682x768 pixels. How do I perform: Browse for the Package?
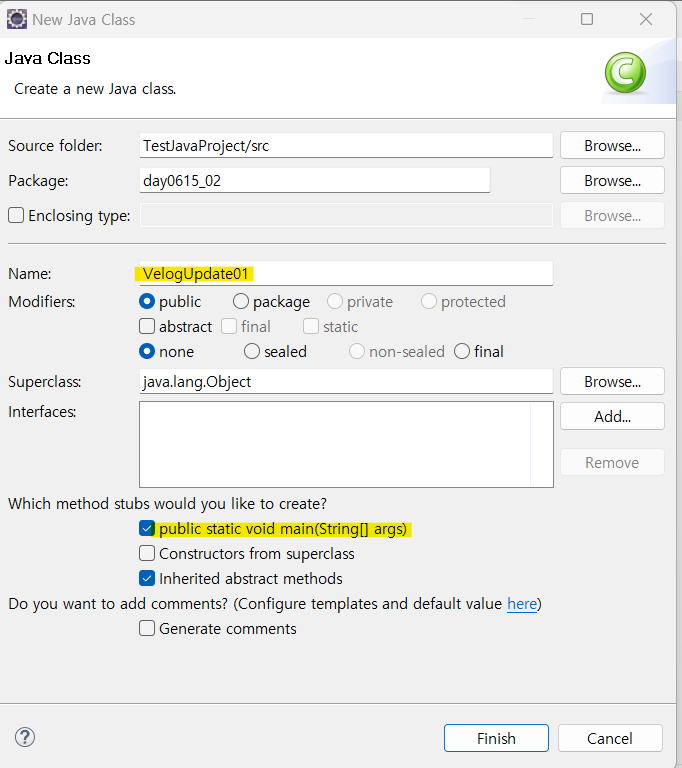coord(612,180)
